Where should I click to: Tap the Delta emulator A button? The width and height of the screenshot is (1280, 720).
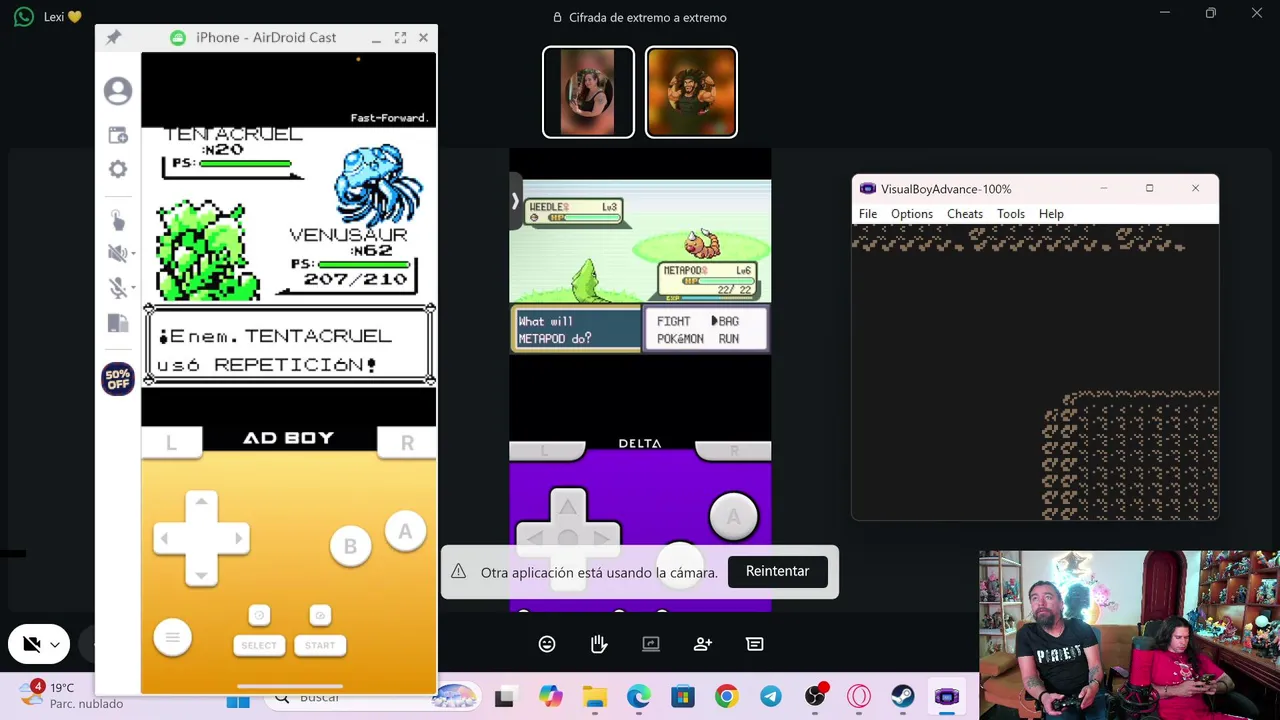[733, 517]
